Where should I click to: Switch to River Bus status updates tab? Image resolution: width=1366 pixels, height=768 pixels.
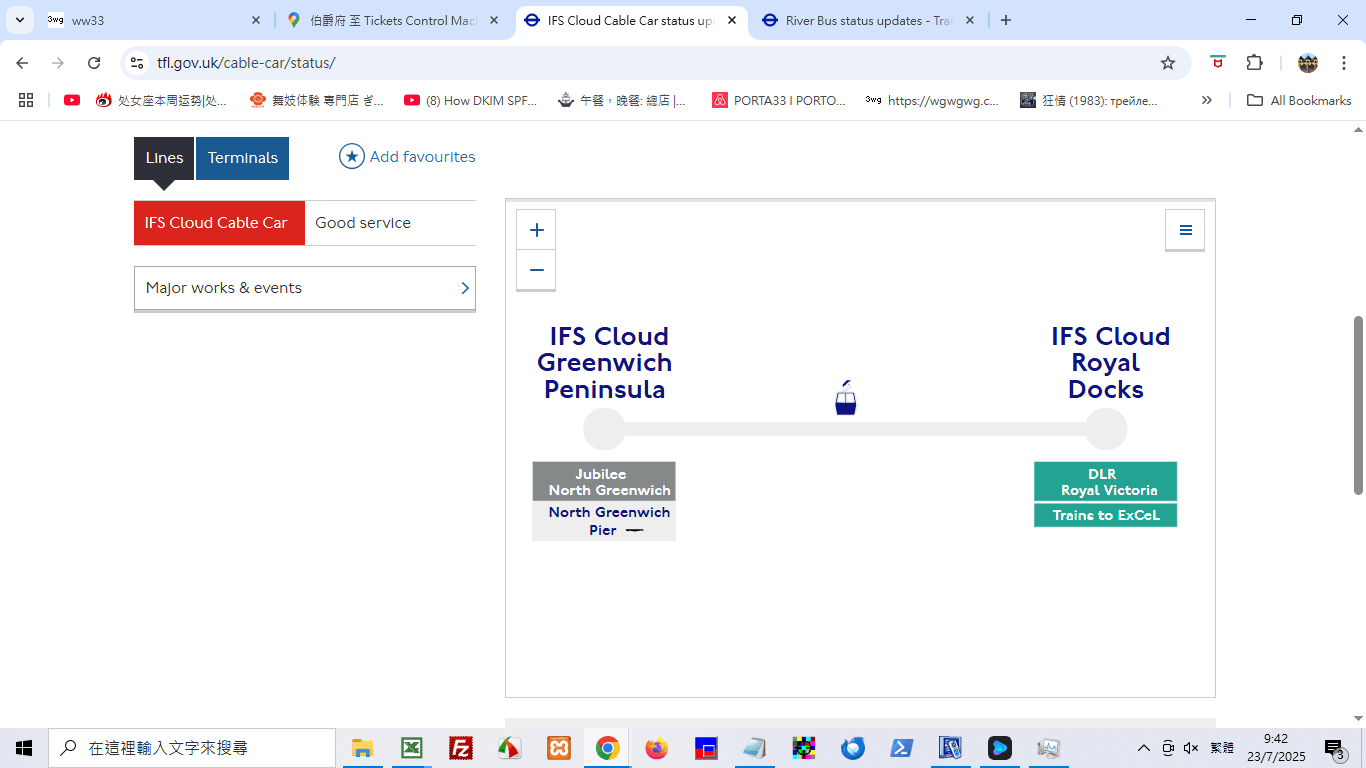pyautogui.click(x=866, y=20)
